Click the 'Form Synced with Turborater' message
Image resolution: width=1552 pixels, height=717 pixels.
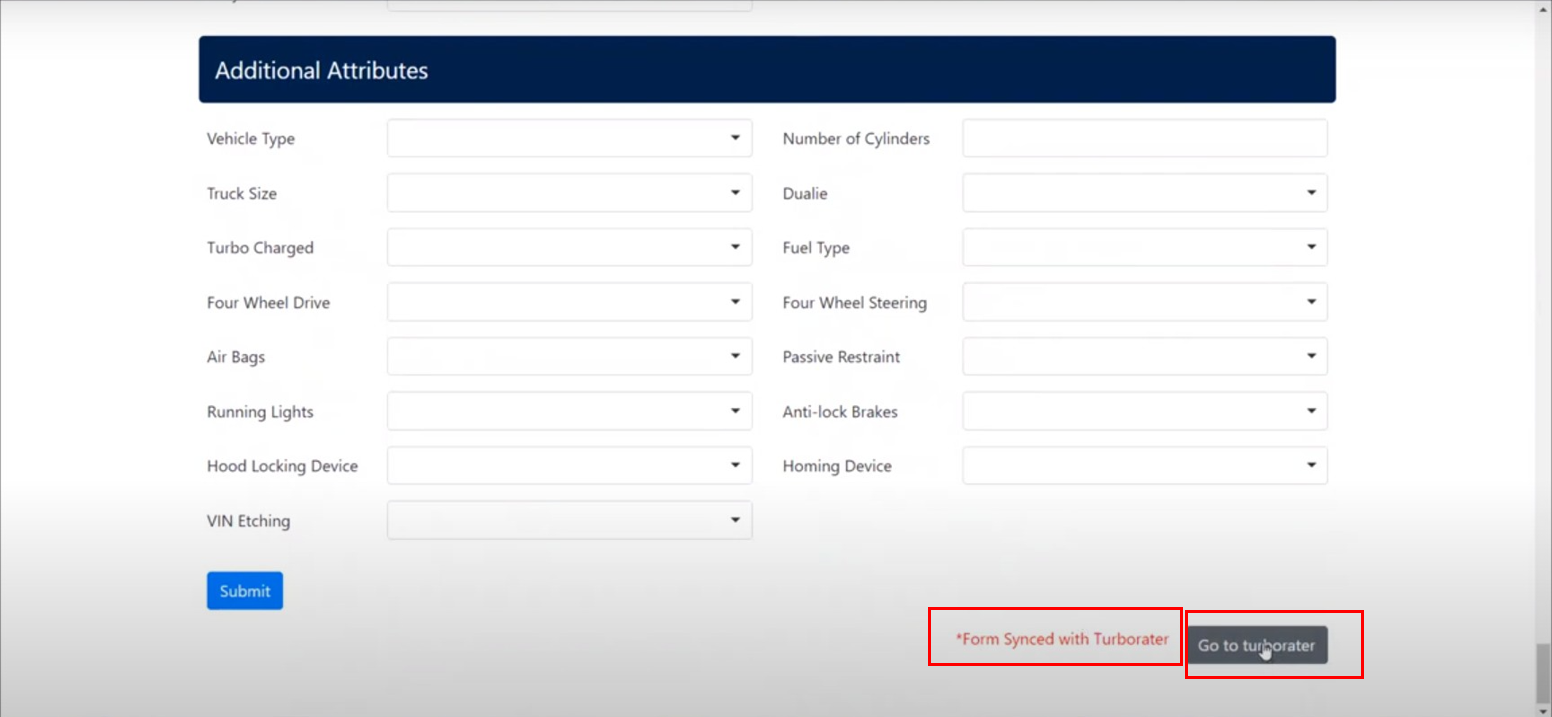click(x=1062, y=639)
